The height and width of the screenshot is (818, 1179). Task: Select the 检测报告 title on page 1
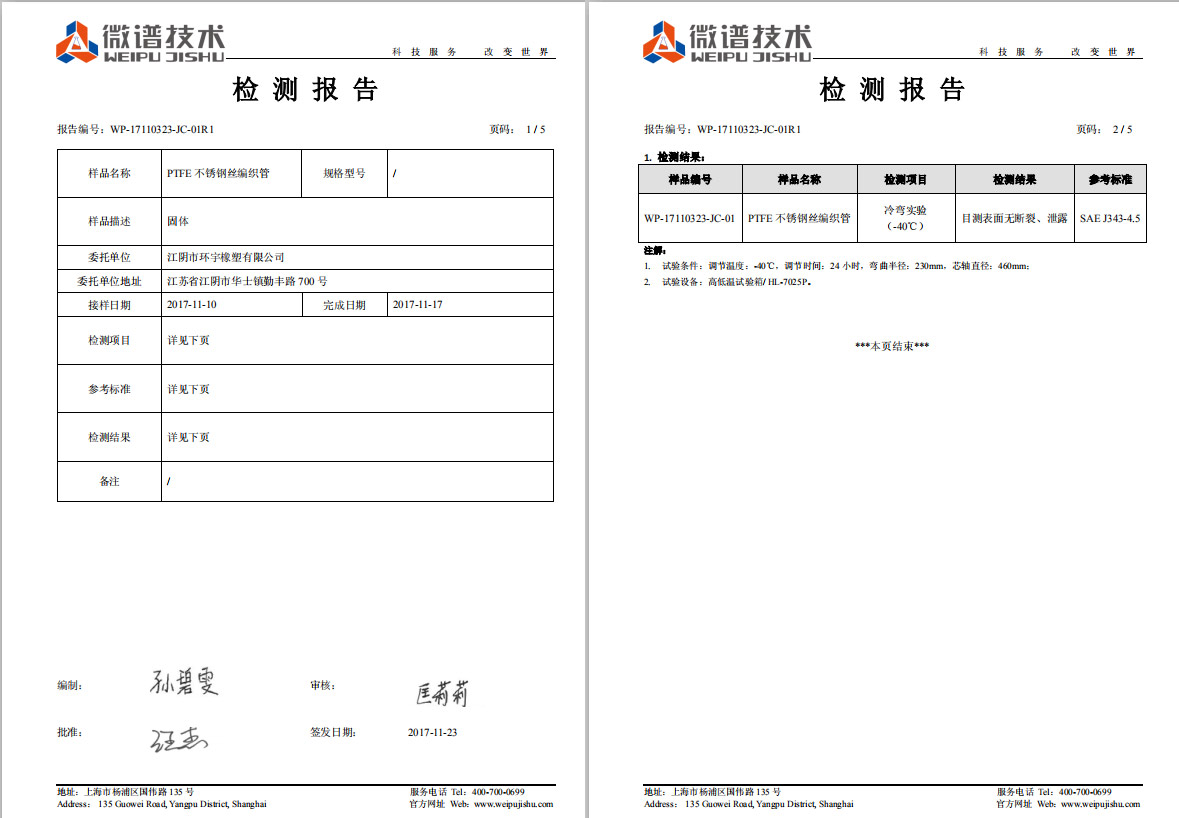click(x=306, y=90)
